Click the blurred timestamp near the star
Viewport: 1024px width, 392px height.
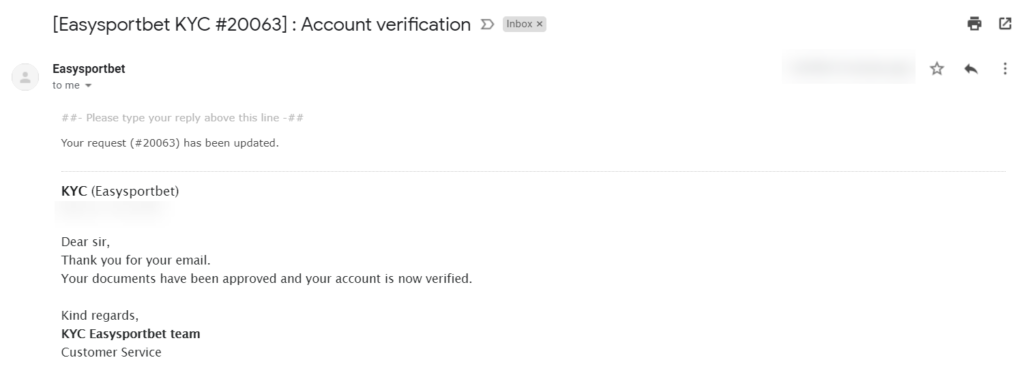pyautogui.click(x=848, y=67)
